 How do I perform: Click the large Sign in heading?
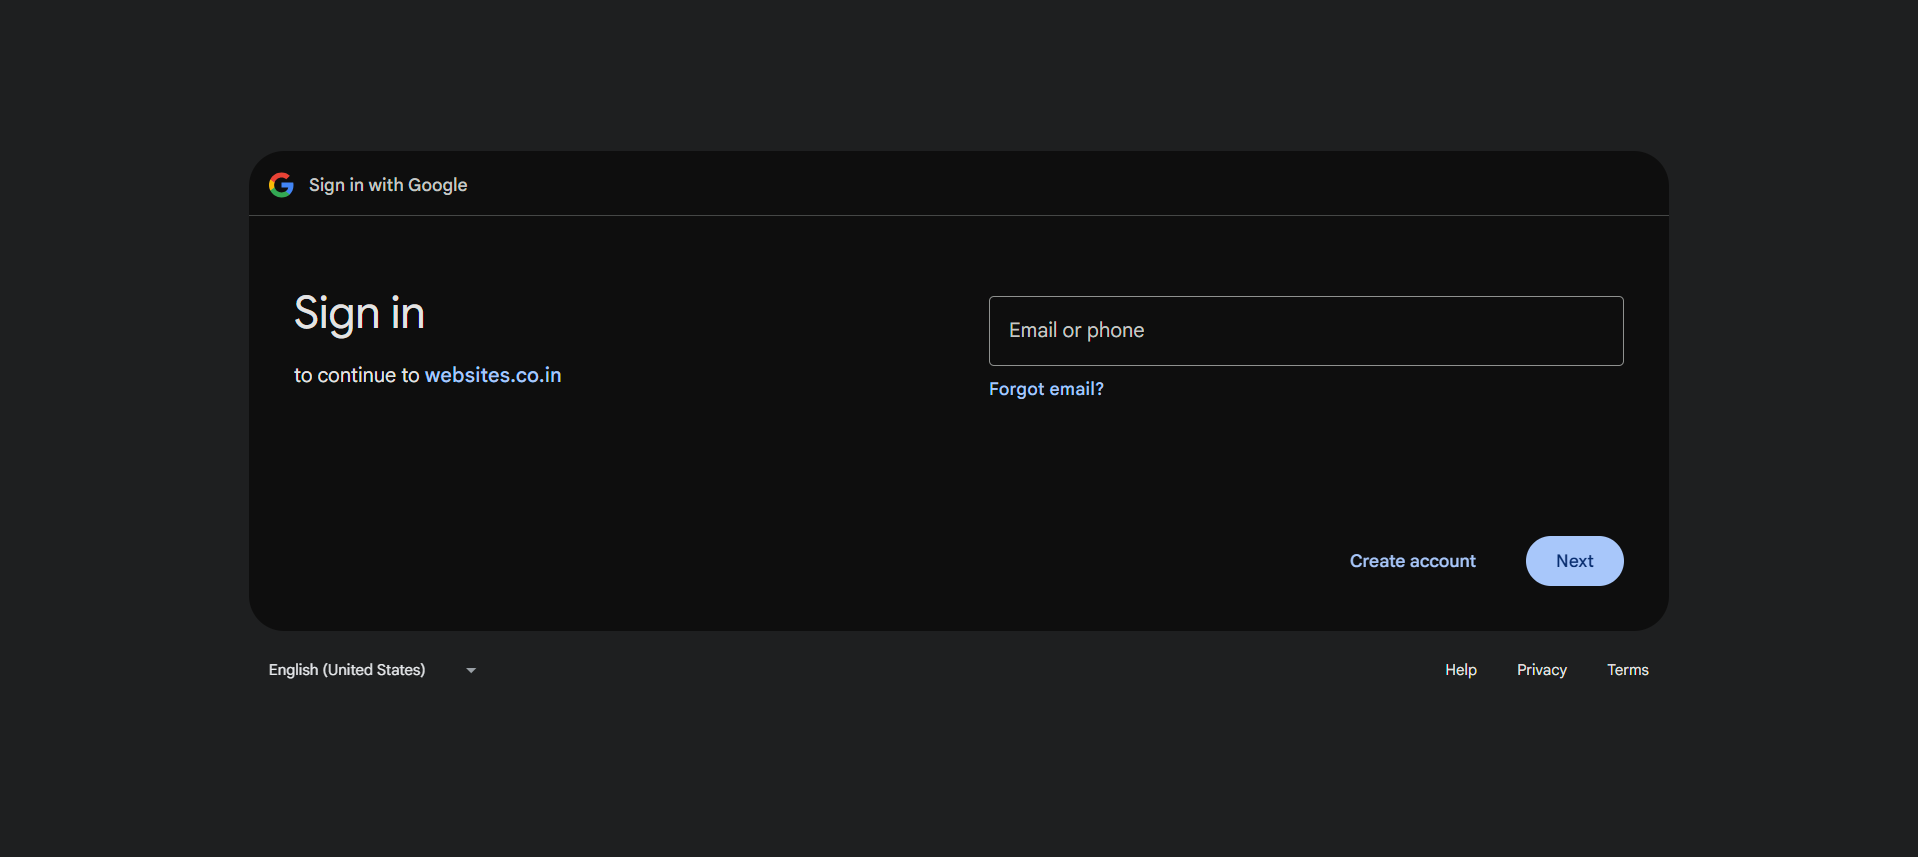tap(359, 314)
